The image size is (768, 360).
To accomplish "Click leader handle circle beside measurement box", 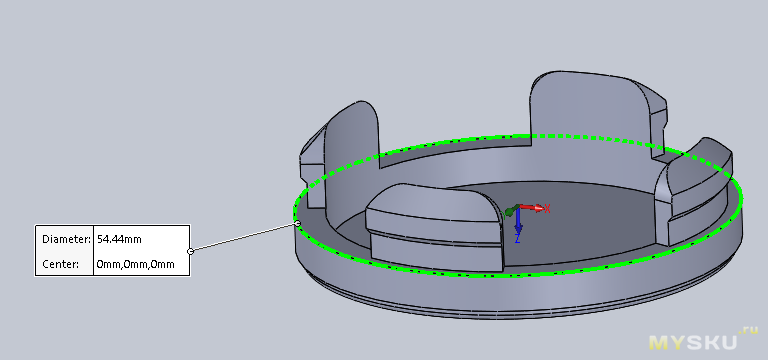I will pos(191,251).
